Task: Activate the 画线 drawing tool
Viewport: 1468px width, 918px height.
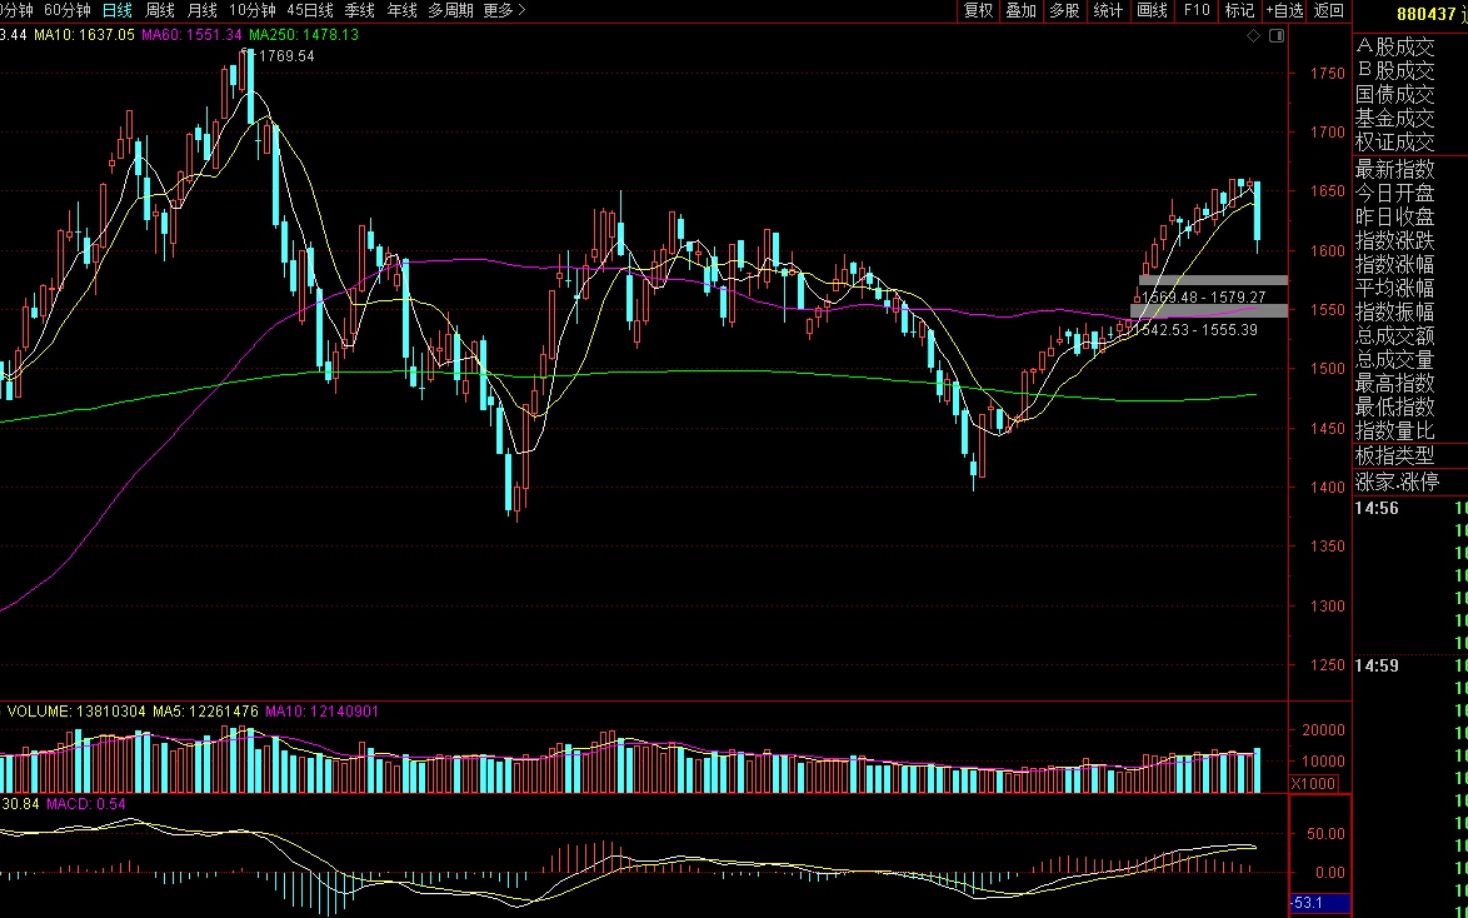Action: click(1152, 10)
